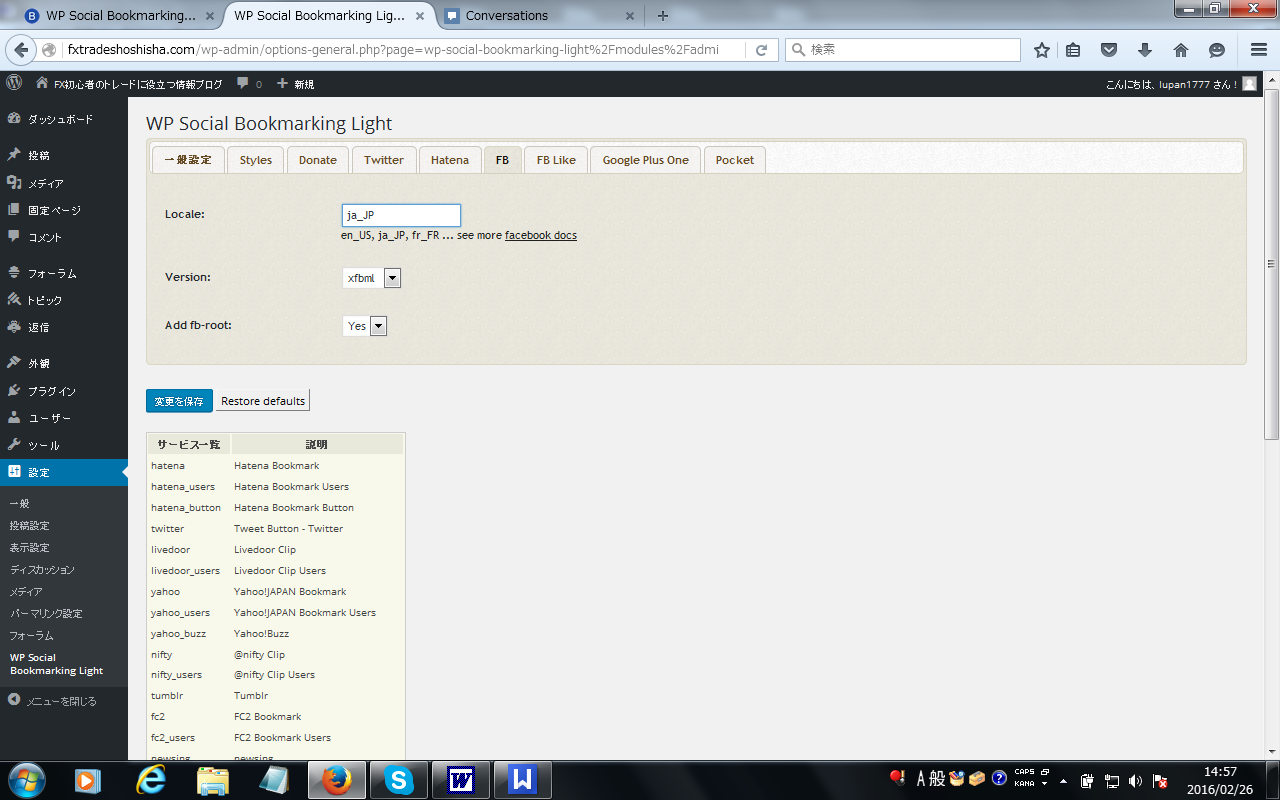This screenshot has height=800, width=1280.
Task: Open the comments bubble in admin bar
Action: tap(250, 84)
